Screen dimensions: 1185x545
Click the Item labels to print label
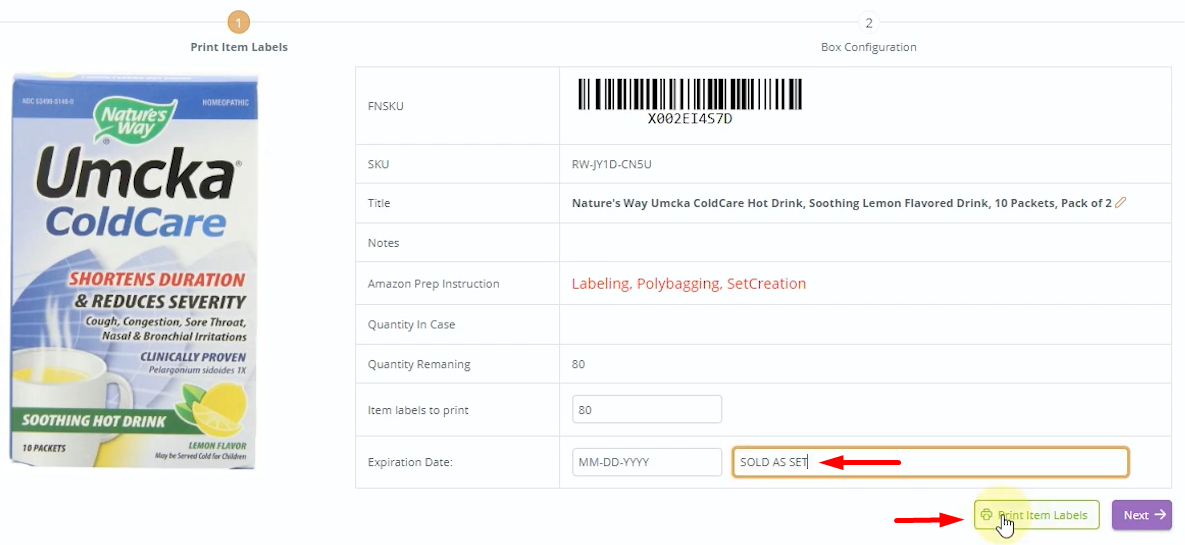tap(418, 410)
